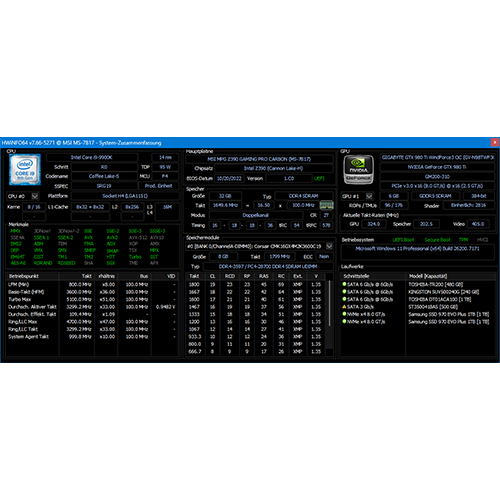Image resolution: width=500 pixels, height=500 pixels.
Task: Close the HWiNFO64 summary window
Action: [x=495, y=142]
